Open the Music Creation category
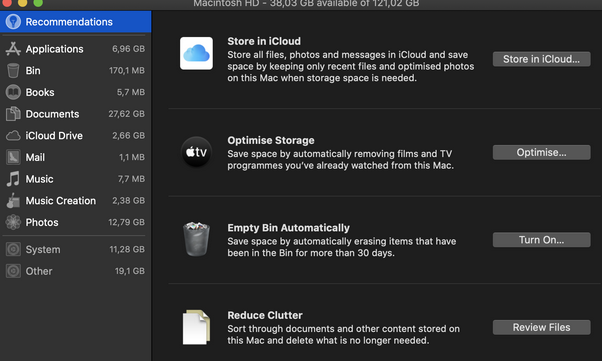The image size is (602, 361). pos(76,201)
